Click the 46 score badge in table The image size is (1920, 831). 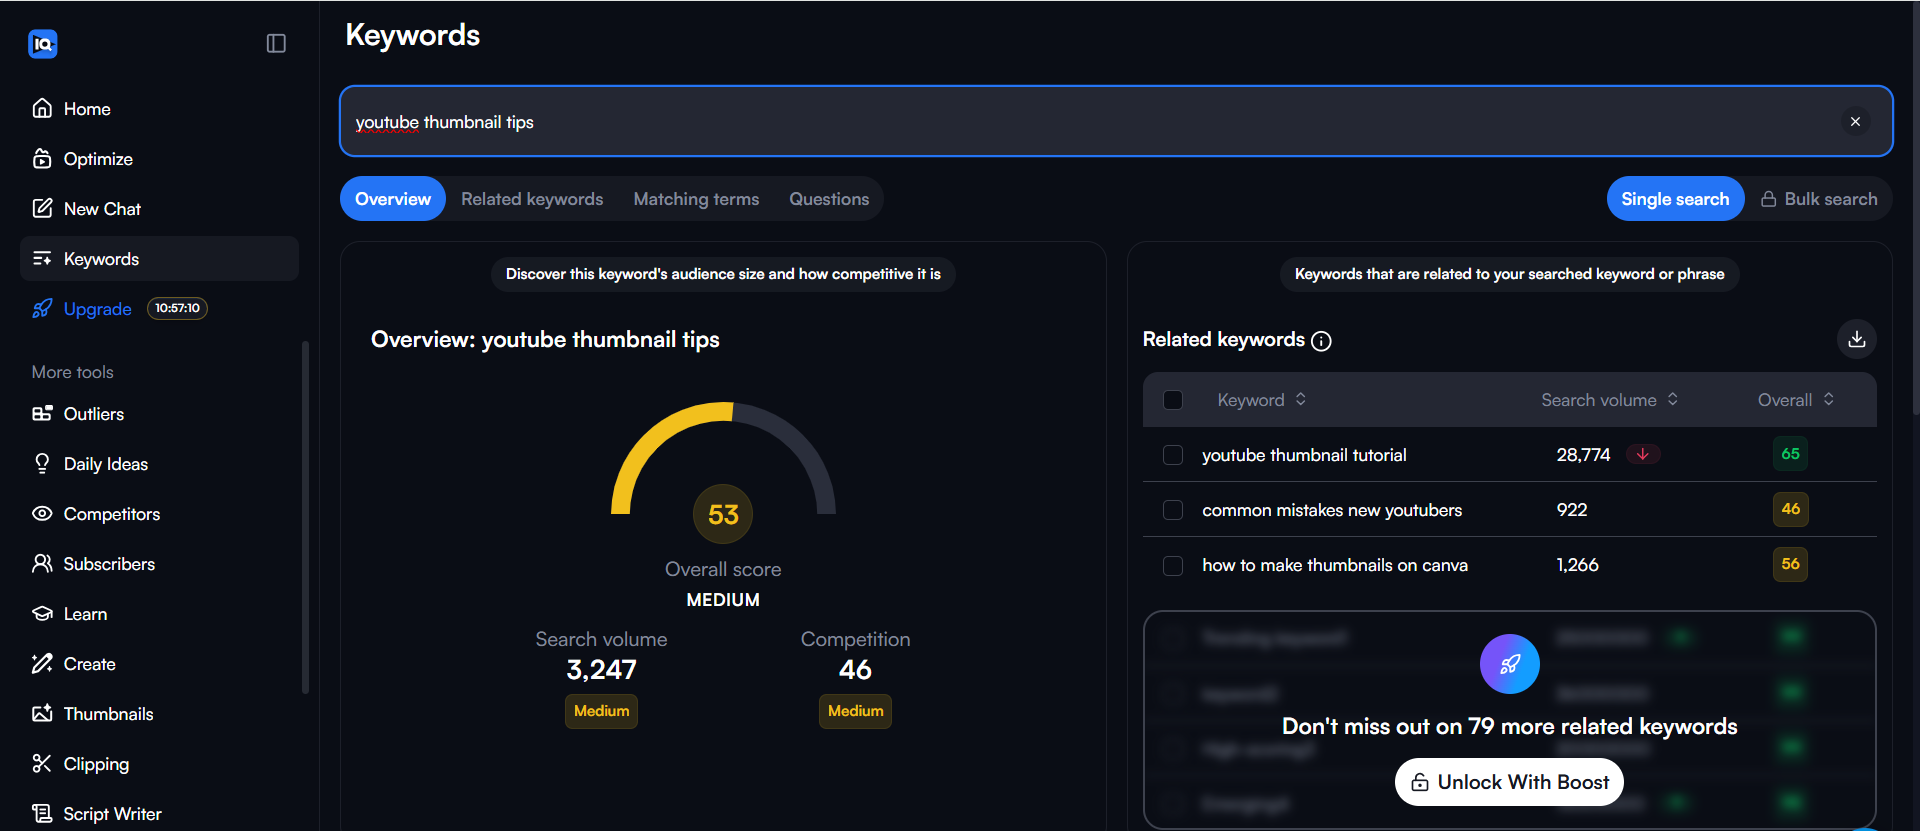point(1790,509)
